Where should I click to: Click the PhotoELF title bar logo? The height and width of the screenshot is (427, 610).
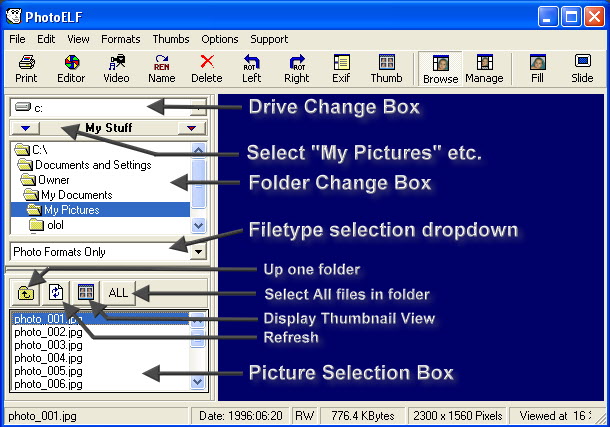14,16
